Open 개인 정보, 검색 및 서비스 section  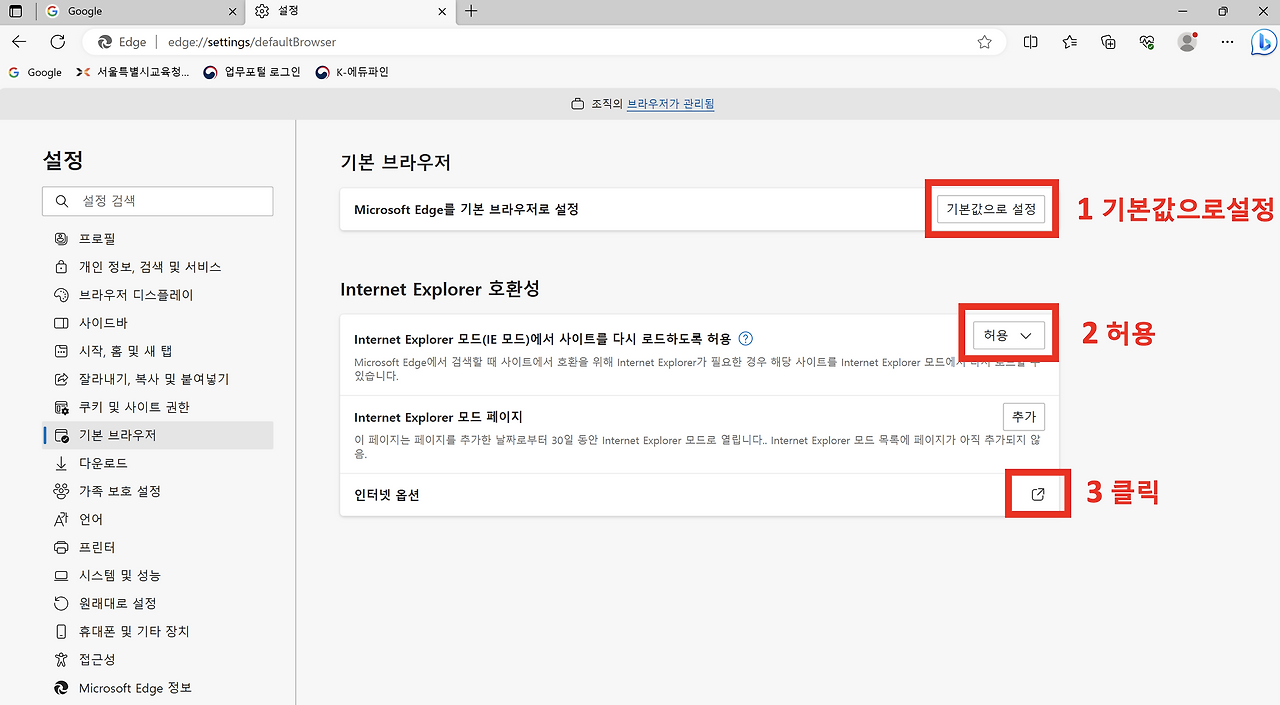click(x=158, y=267)
